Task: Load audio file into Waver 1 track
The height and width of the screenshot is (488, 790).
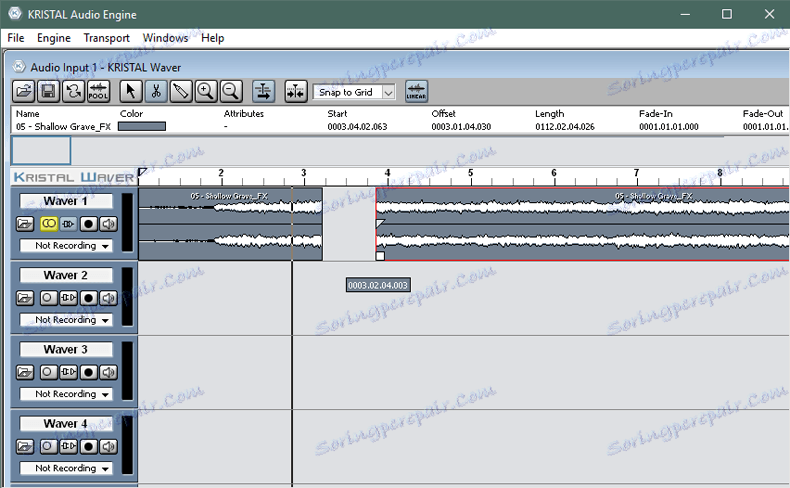Action: [25, 224]
